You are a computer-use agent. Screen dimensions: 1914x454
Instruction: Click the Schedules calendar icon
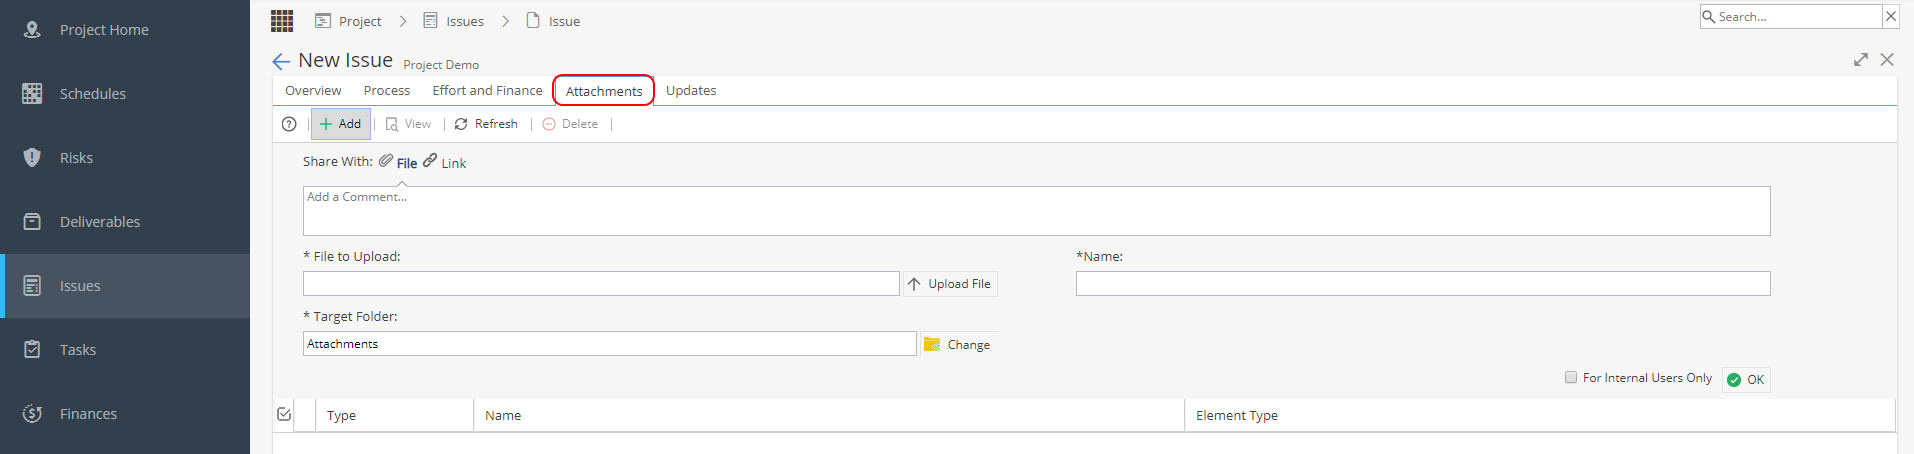click(32, 94)
